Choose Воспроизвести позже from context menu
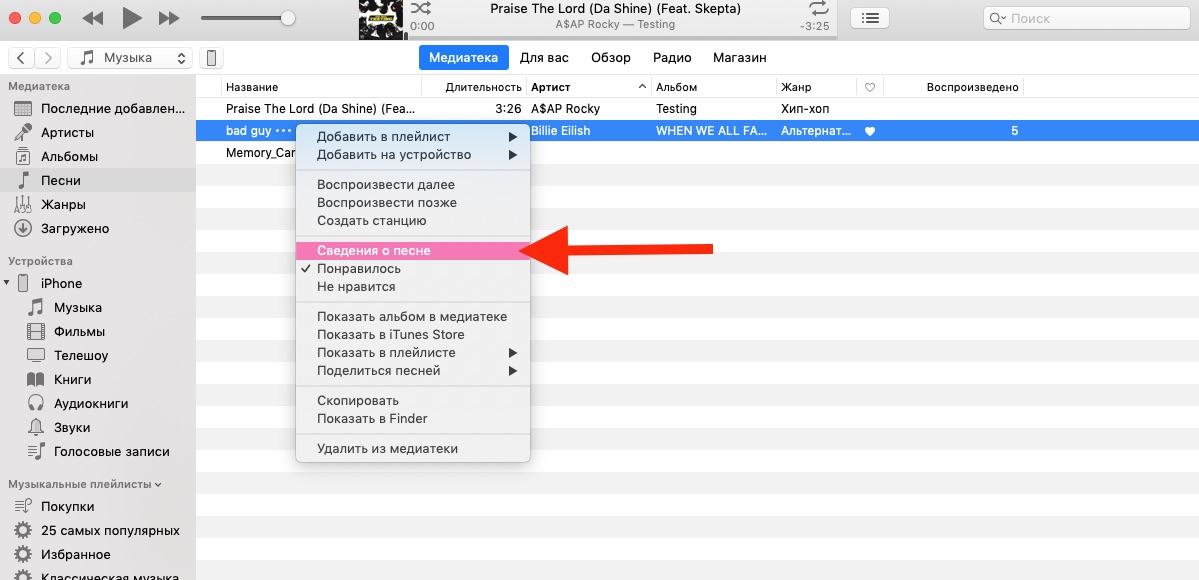The width and height of the screenshot is (1199, 580). click(413, 203)
